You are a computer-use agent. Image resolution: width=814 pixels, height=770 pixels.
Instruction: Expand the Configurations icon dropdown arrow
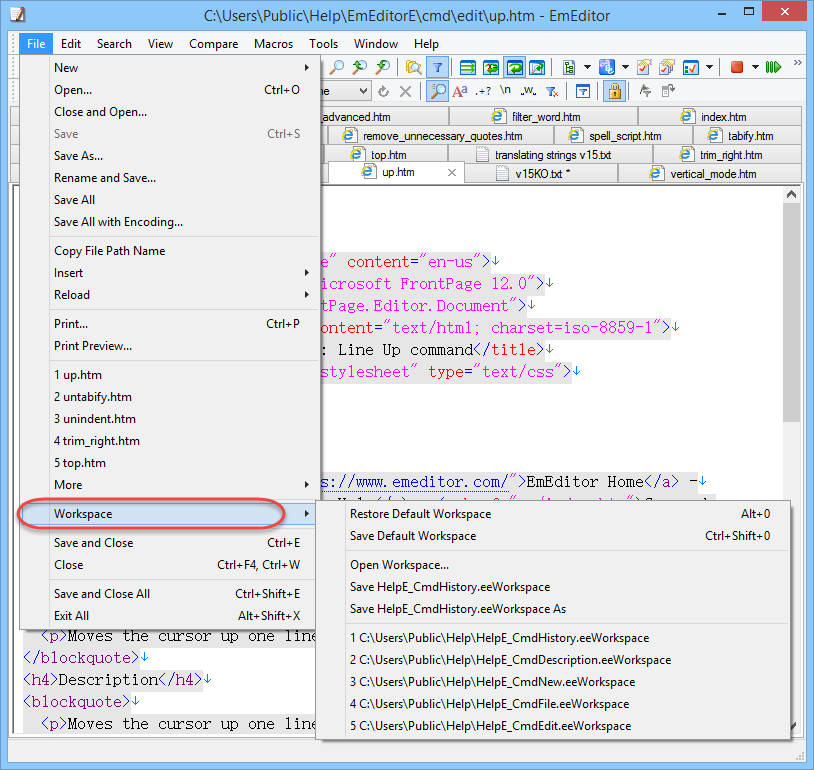[x=587, y=67]
